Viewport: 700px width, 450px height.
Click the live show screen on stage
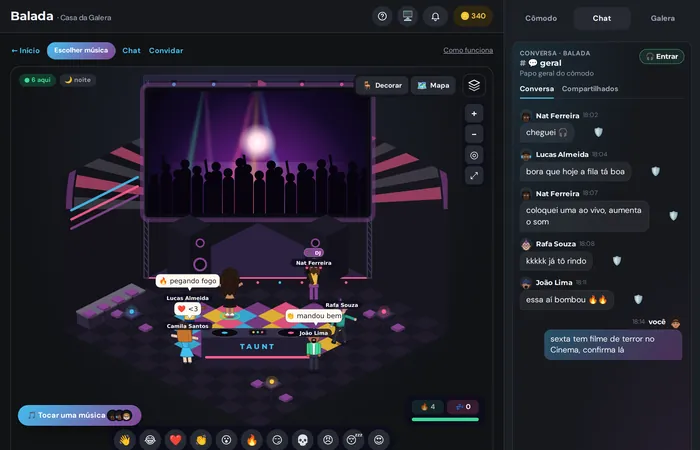(258, 151)
